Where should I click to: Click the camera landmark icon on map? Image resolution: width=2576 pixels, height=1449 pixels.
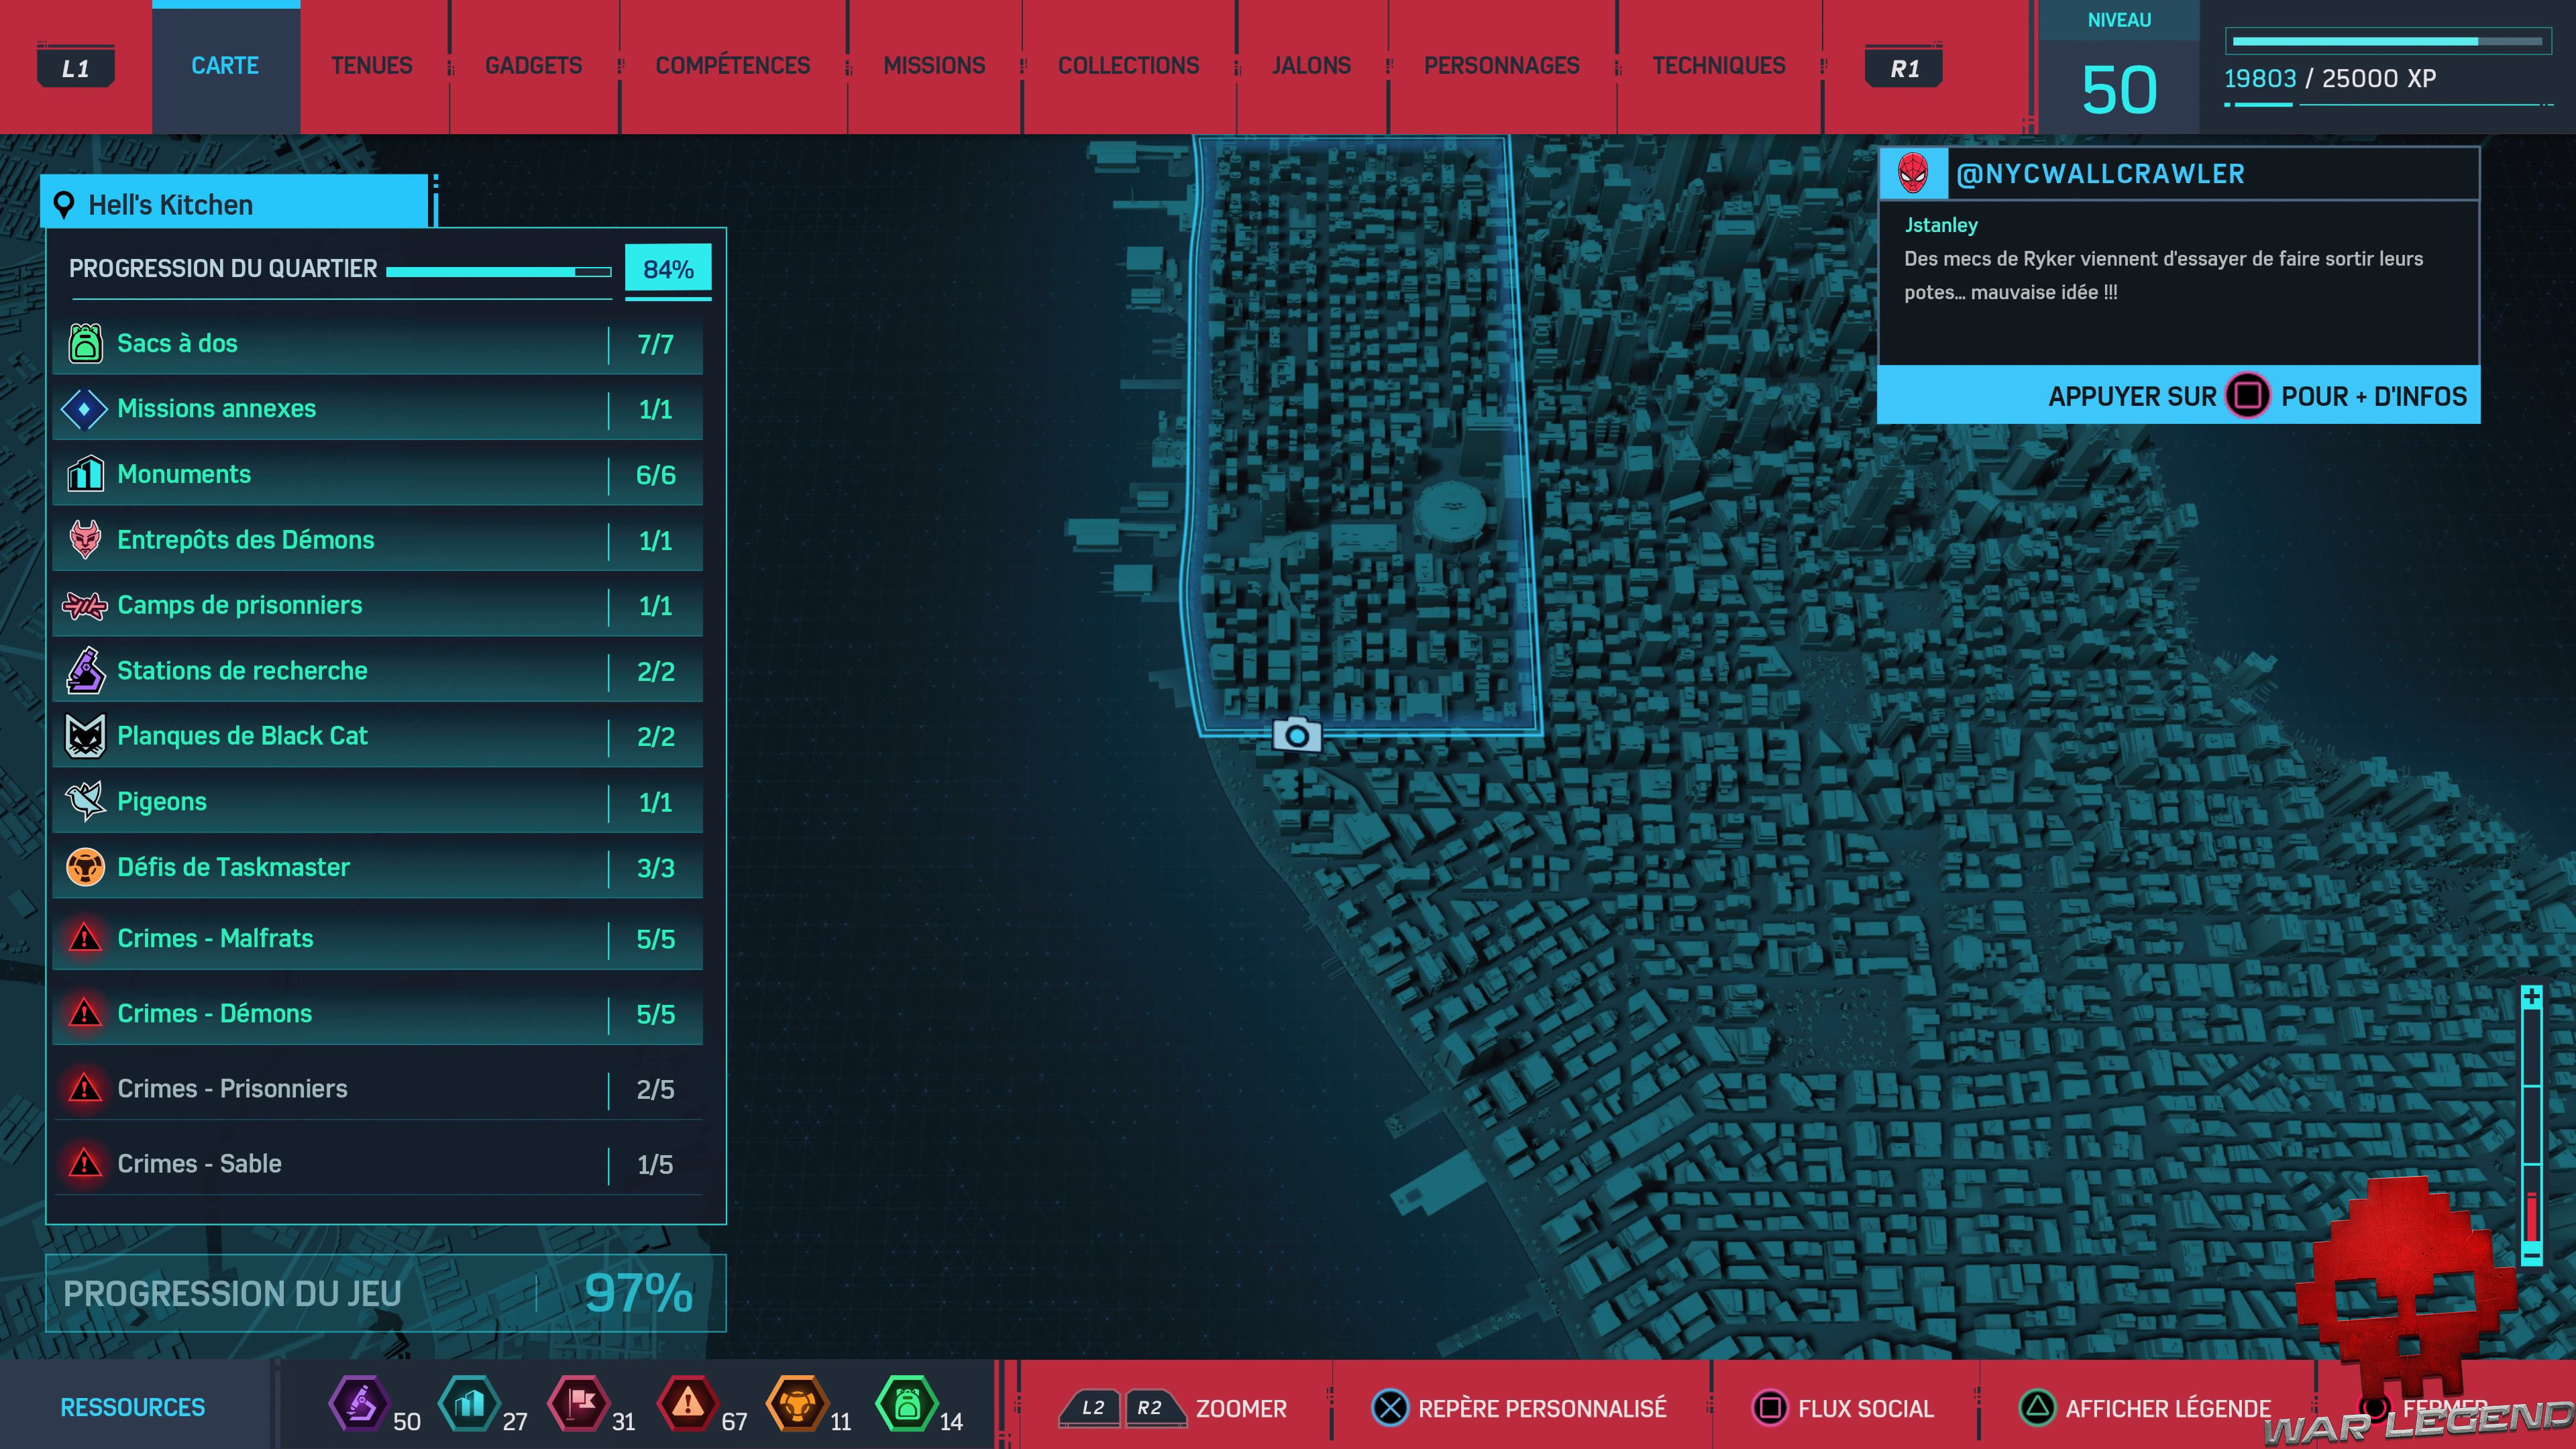tap(1297, 736)
